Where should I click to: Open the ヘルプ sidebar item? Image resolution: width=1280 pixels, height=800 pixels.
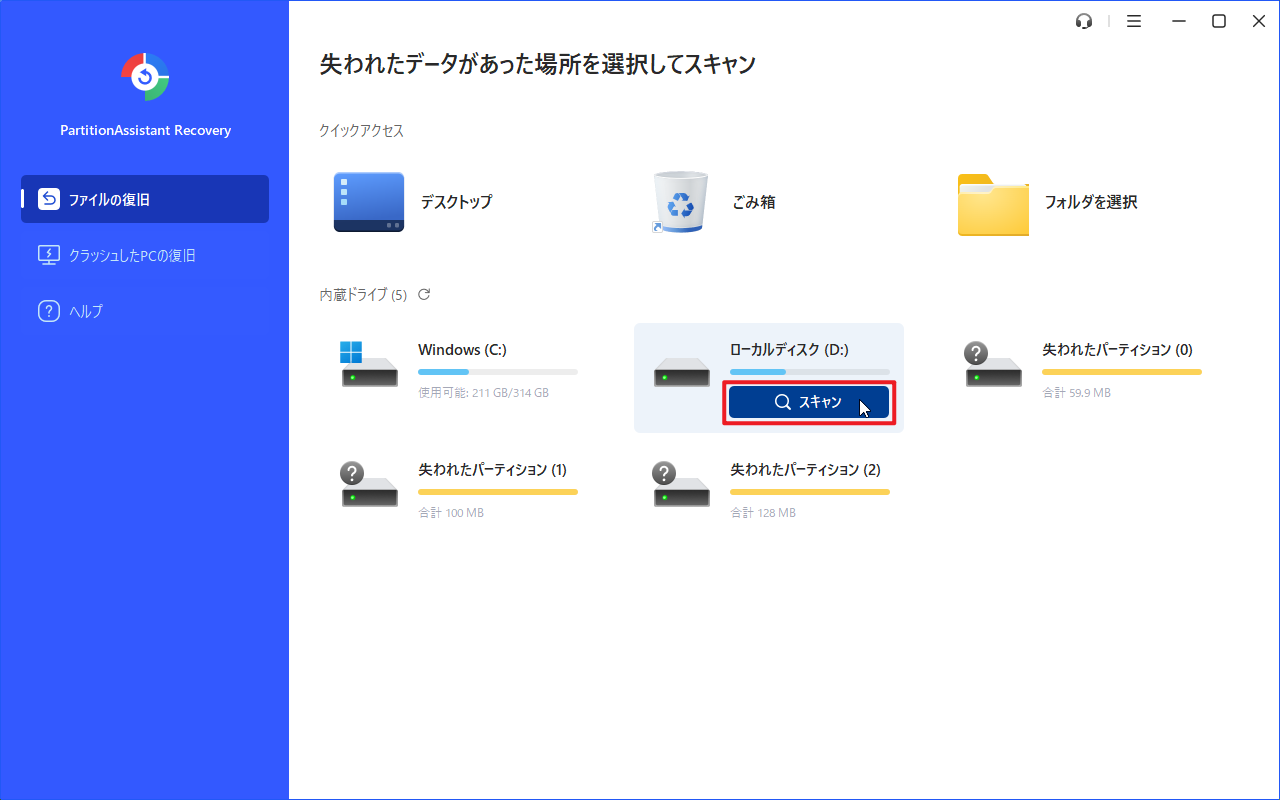[x=85, y=311]
